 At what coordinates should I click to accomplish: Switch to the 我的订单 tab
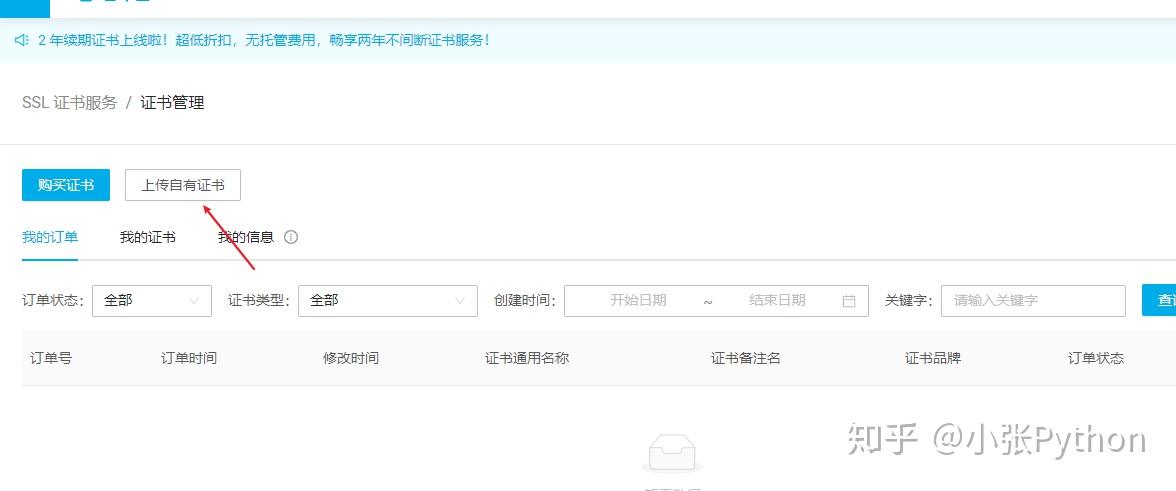pyautogui.click(x=50, y=238)
